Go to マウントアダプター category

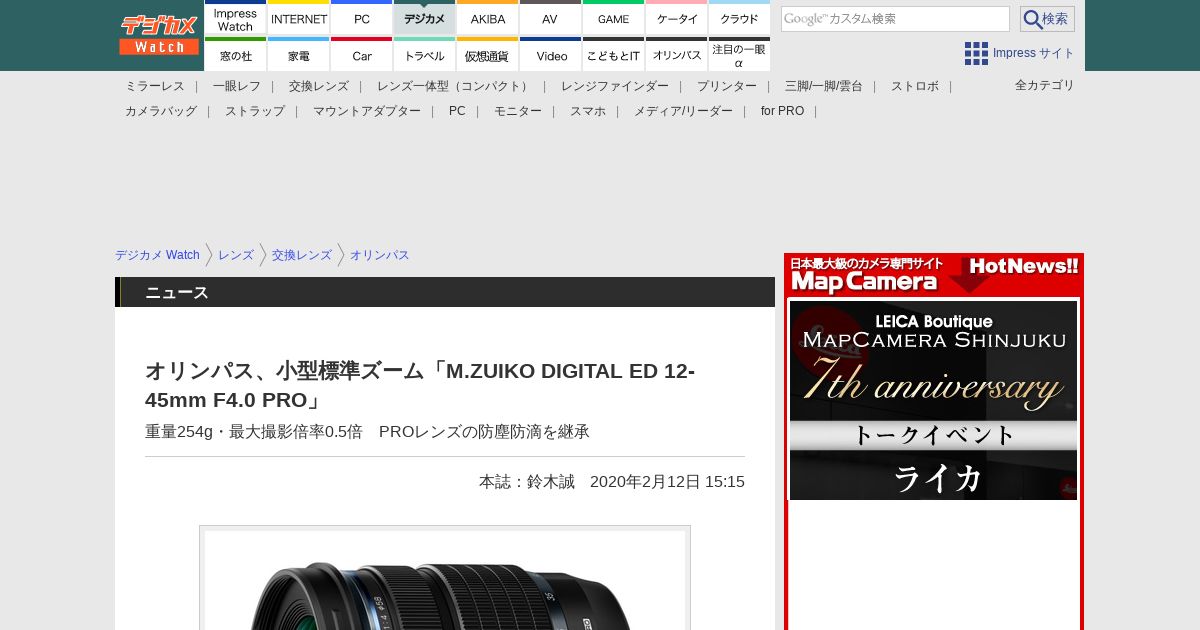pos(367,111)
